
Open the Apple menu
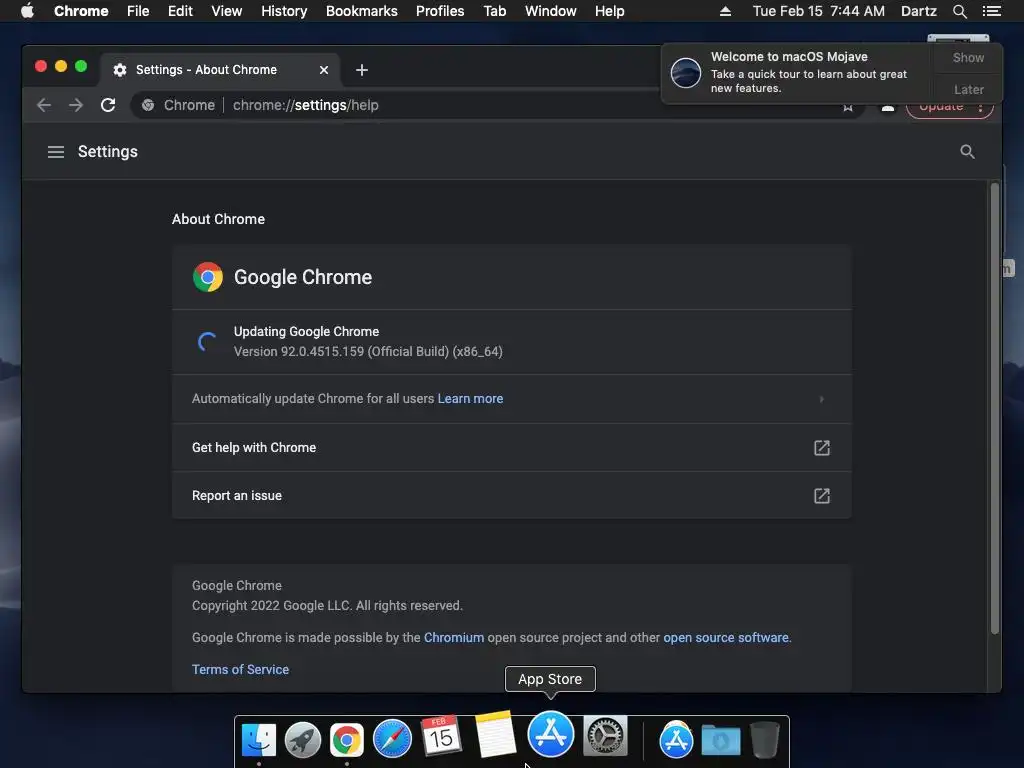[x=27, y=11]
